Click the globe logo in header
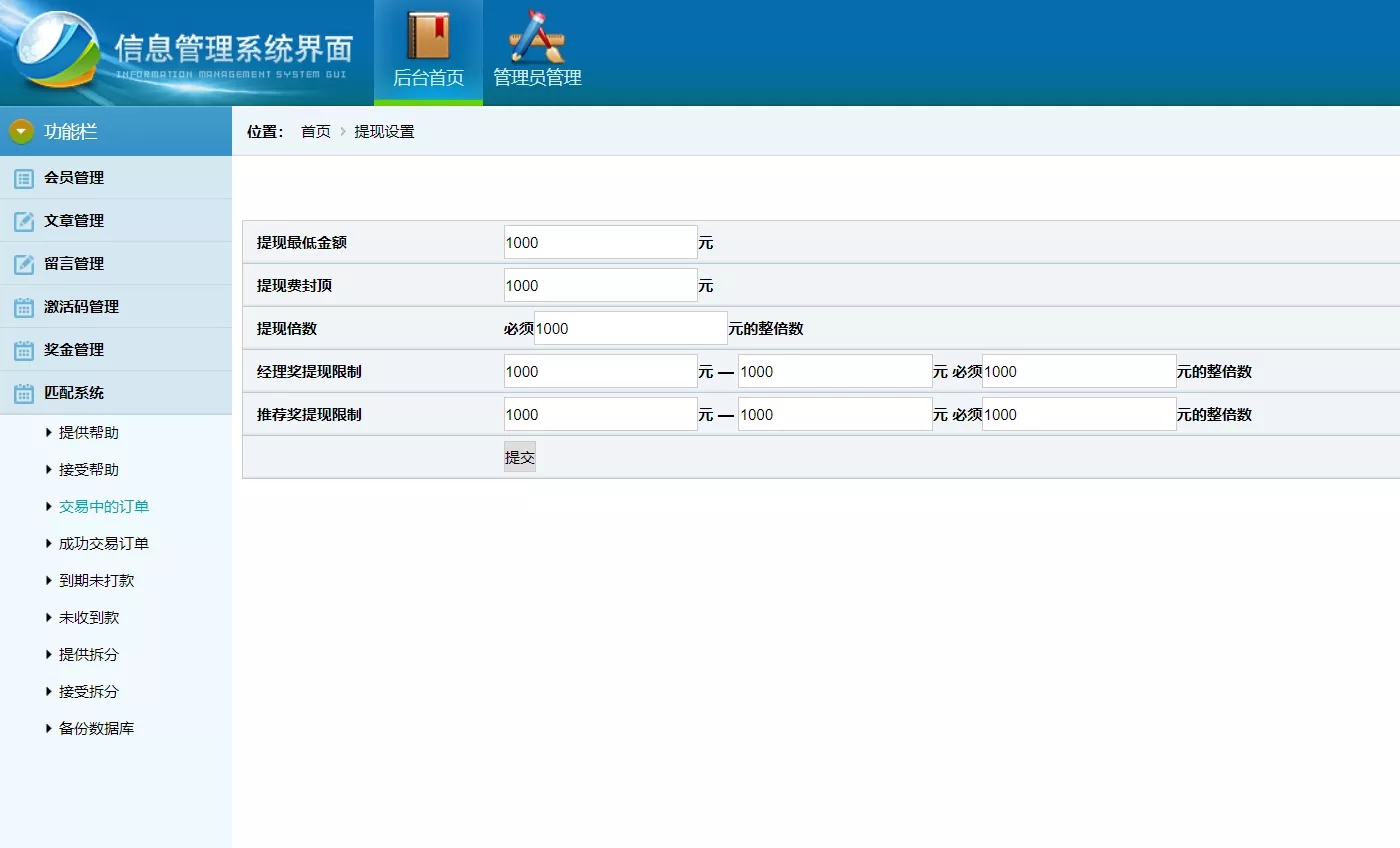 click(55, 50)
